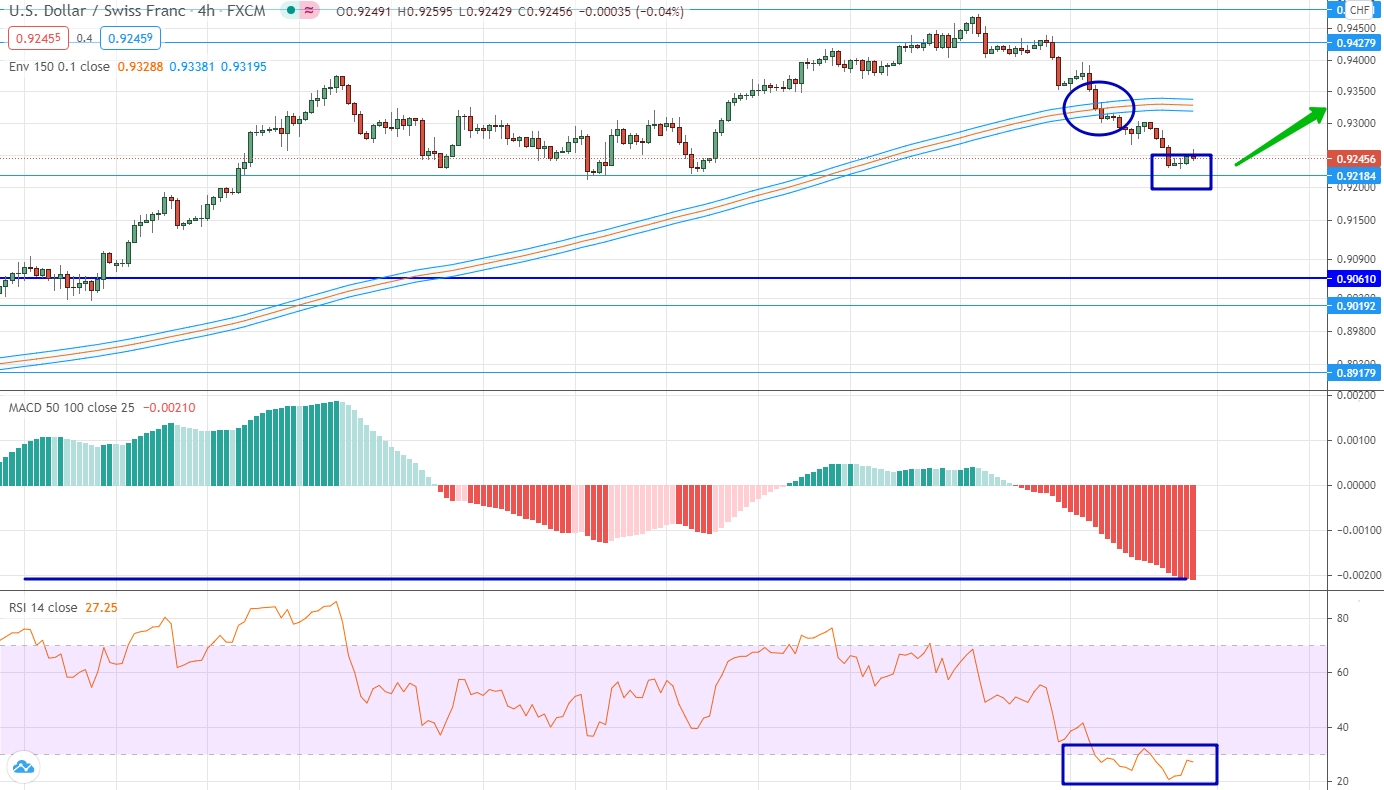Click the RSI scale value 80
The width and height of the screenshot is (1384, 790).
[x=1342, y=619]
